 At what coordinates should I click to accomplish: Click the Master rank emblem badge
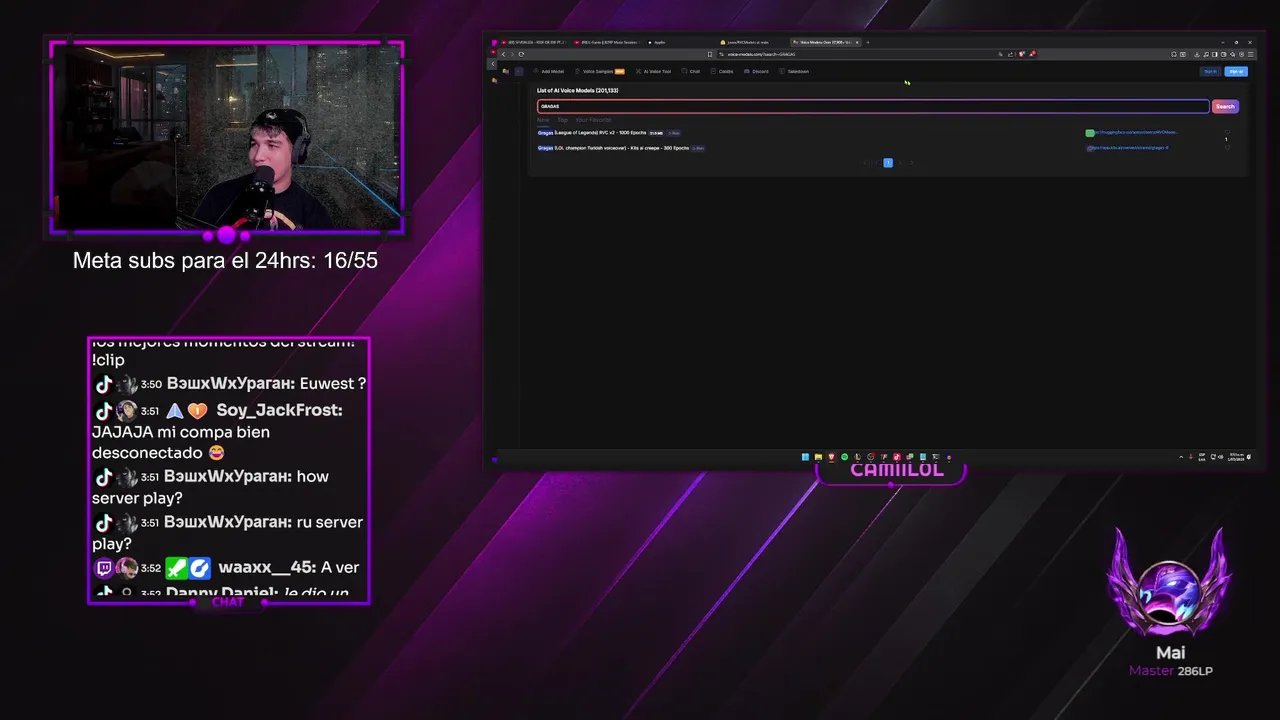(1170, 581)
